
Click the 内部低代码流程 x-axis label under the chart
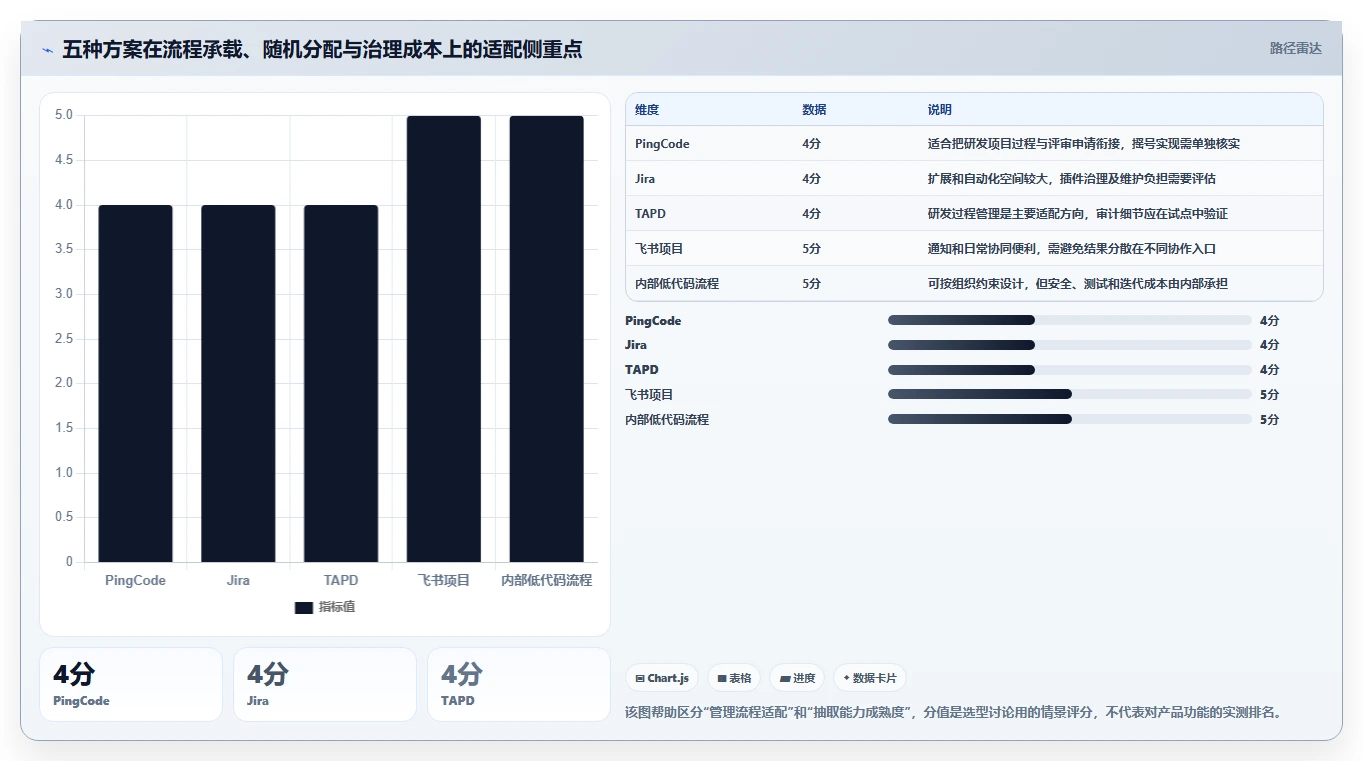click(547, 580)
